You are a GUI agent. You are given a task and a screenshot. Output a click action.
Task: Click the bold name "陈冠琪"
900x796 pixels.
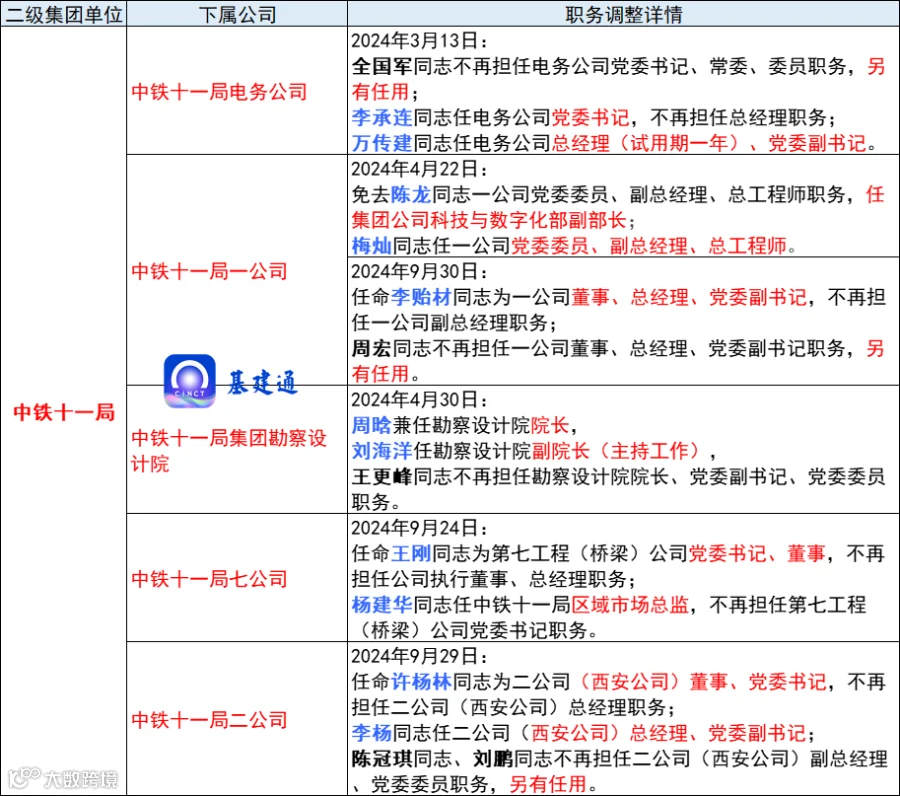pos(382,759)
